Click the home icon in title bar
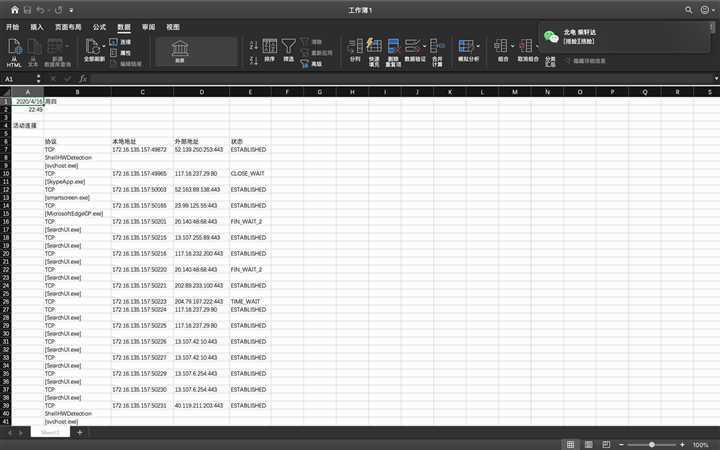The width and height of the screenshot is (720, 450). click(x=15, y=10)
